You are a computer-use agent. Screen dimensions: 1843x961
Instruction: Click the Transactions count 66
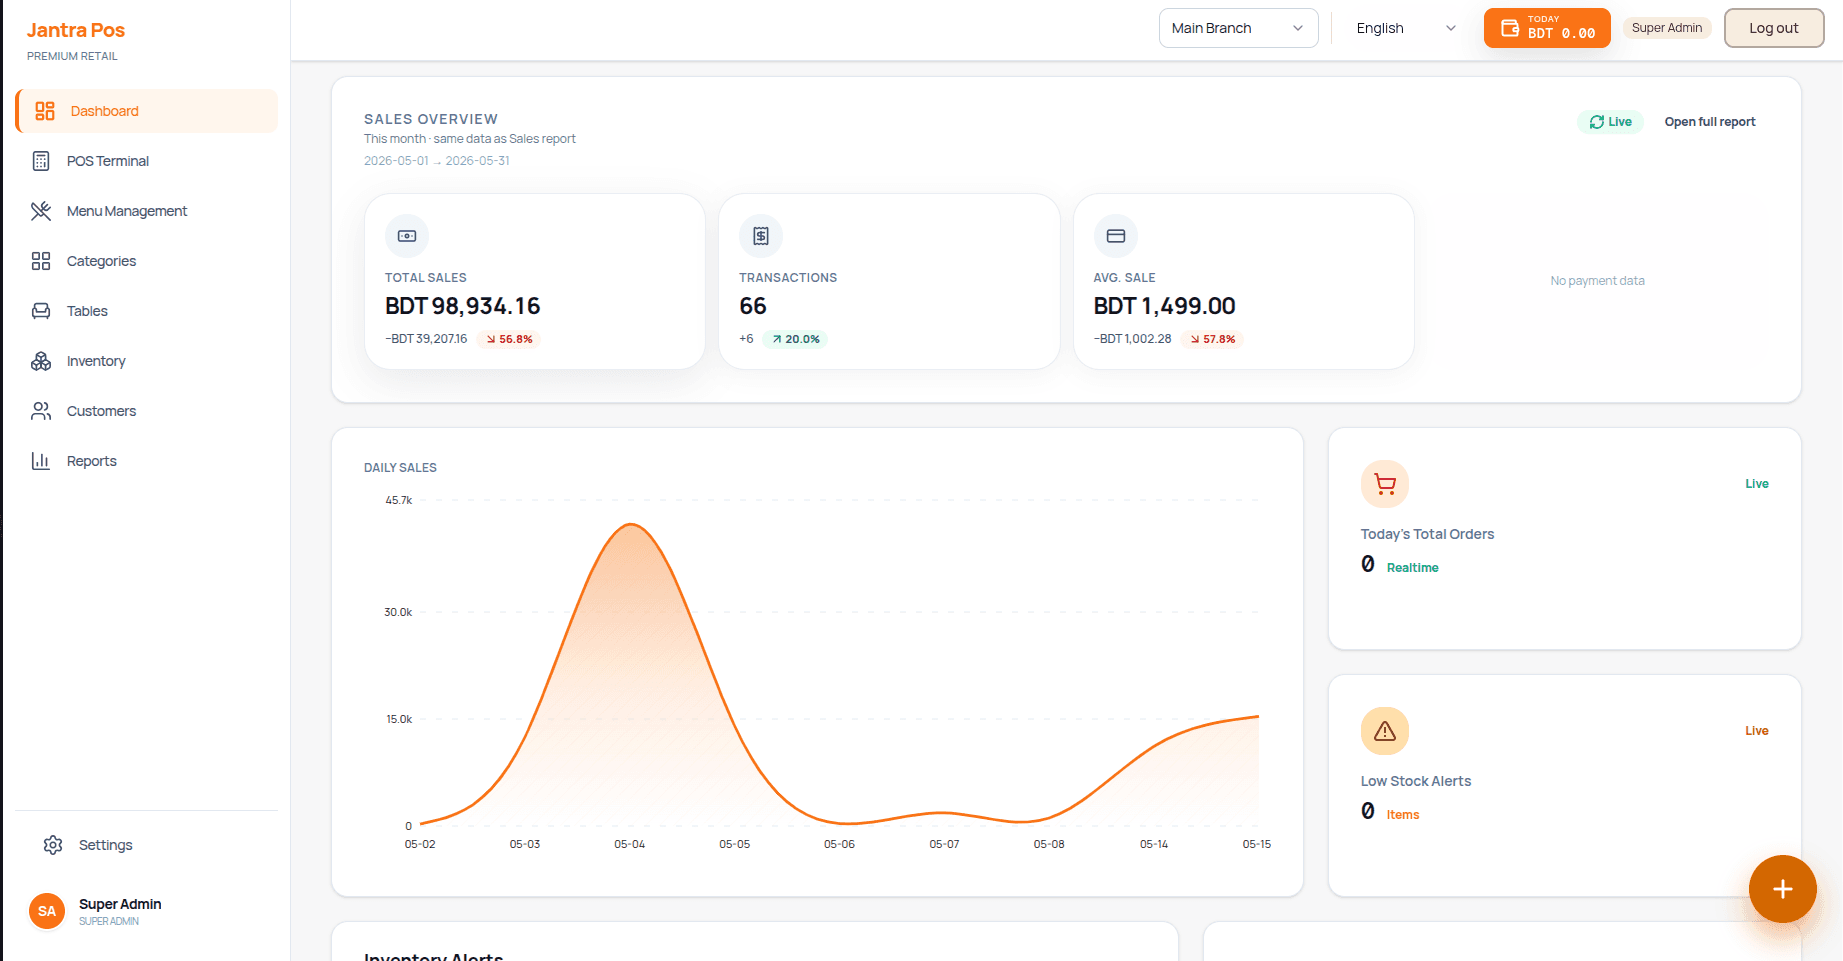tap(753, 306)
